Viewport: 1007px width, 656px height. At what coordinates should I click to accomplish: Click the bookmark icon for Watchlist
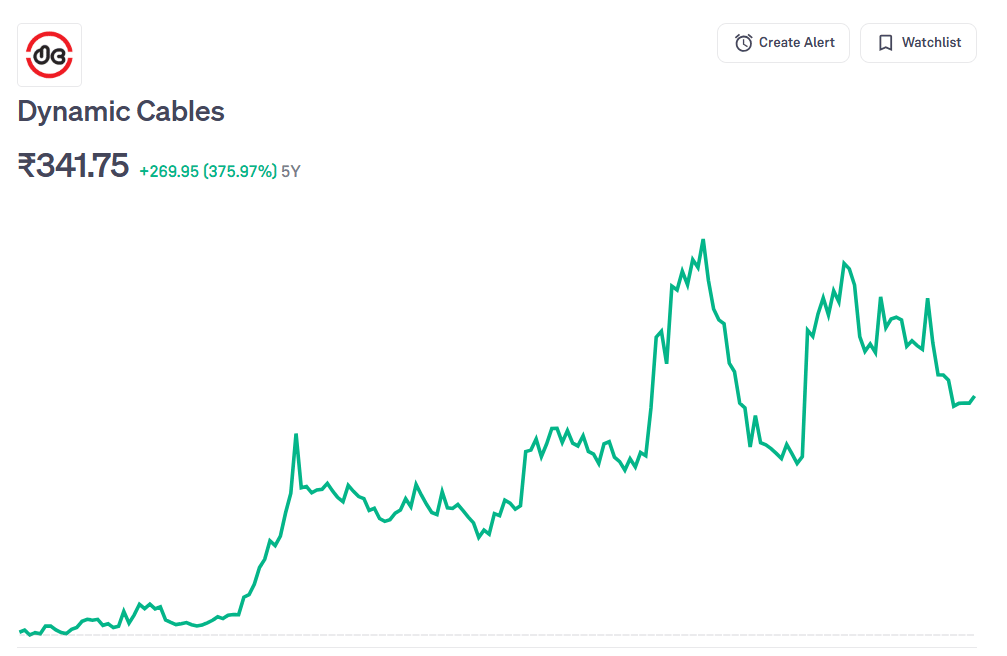885,43
